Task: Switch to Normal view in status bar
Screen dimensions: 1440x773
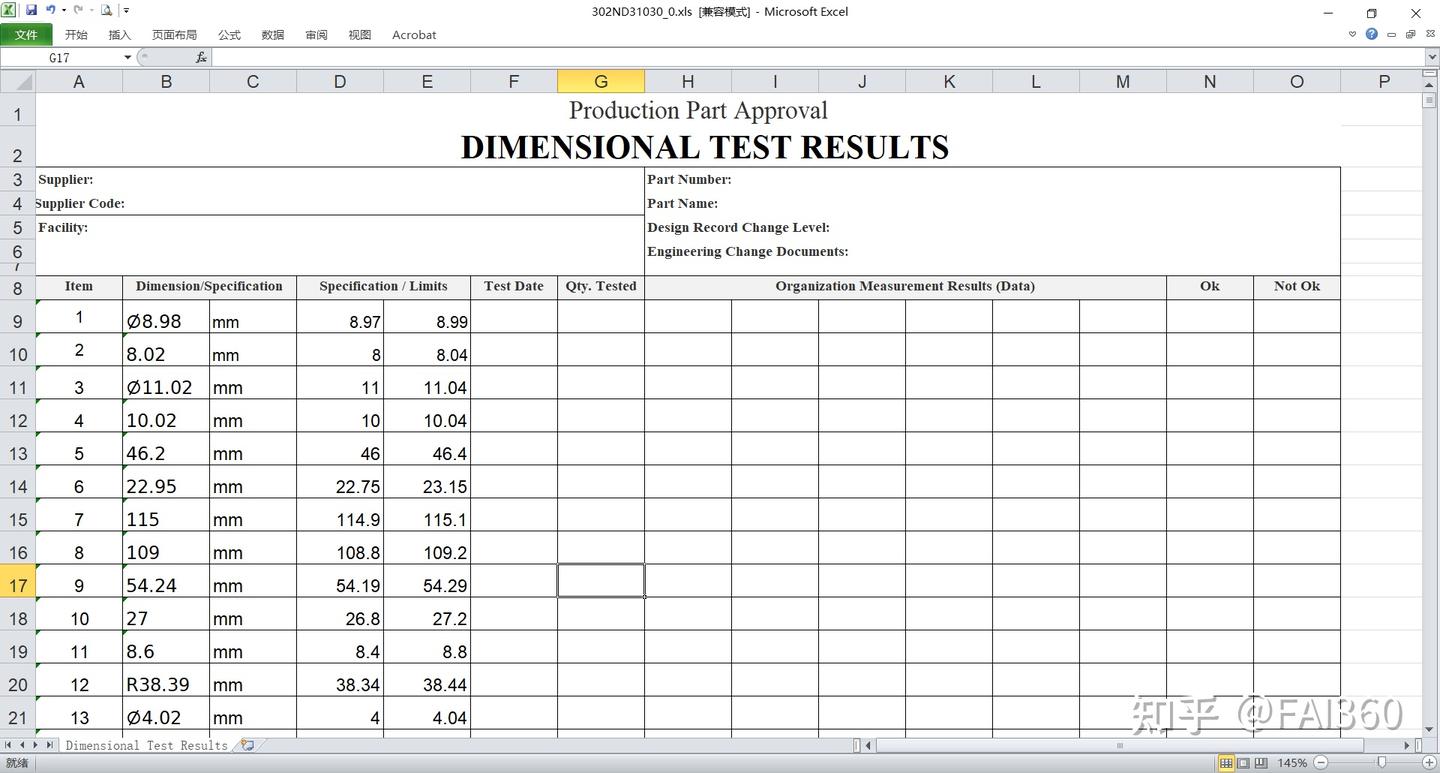Action: coord(1226,763)
